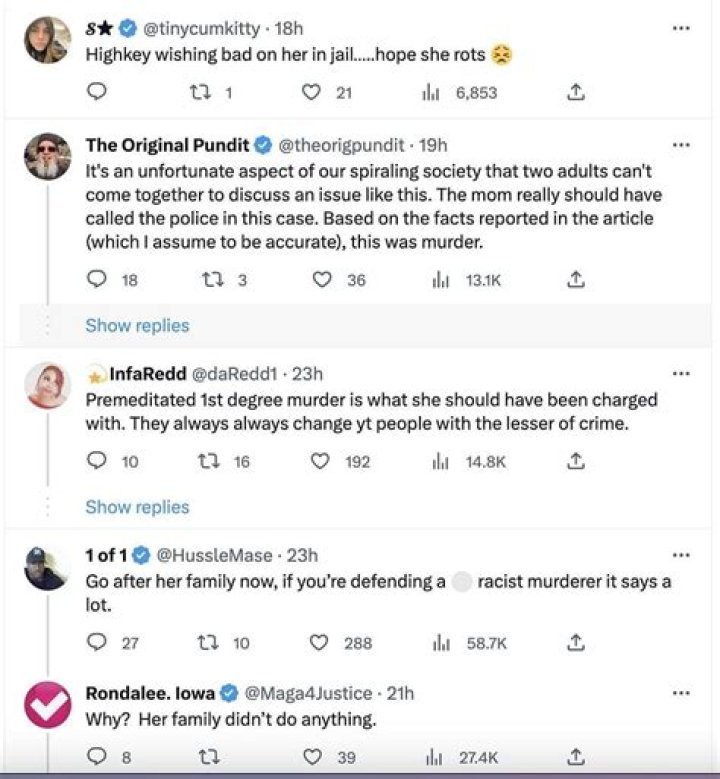This screenshot has height=779, width=720.
Task: Share the @HussleMase tweet
Action: (575, 643)
